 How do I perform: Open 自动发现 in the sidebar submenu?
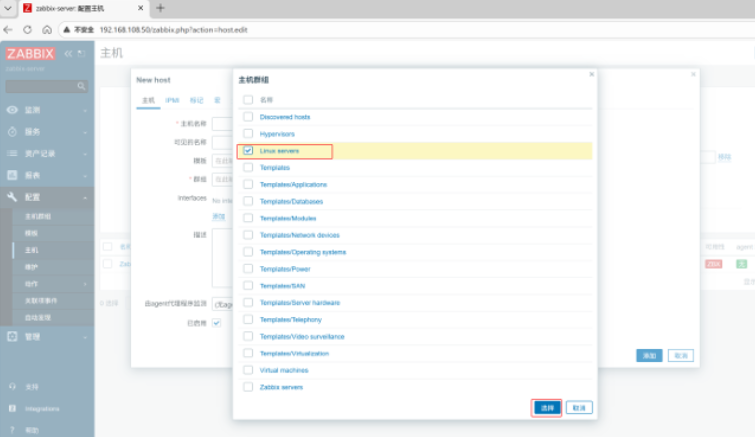tap(38, 318)
